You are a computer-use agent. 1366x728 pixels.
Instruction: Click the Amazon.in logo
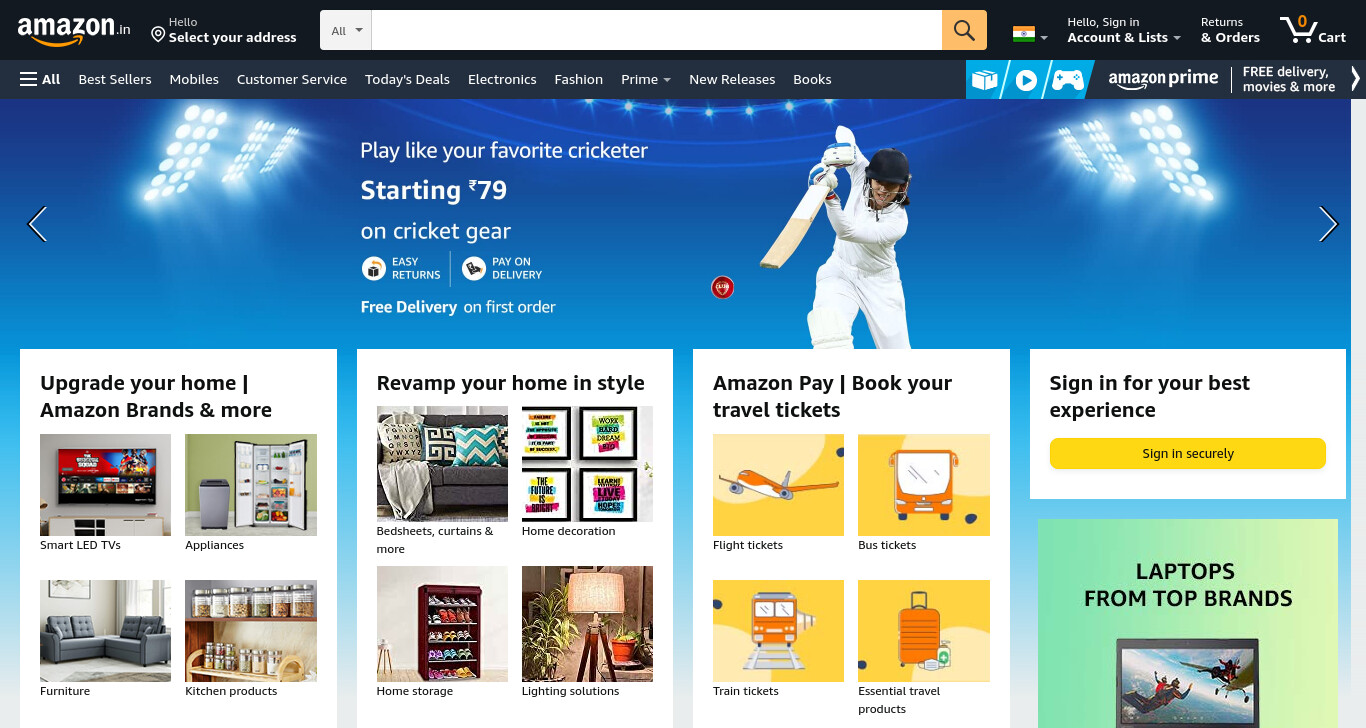coord(74,30)
